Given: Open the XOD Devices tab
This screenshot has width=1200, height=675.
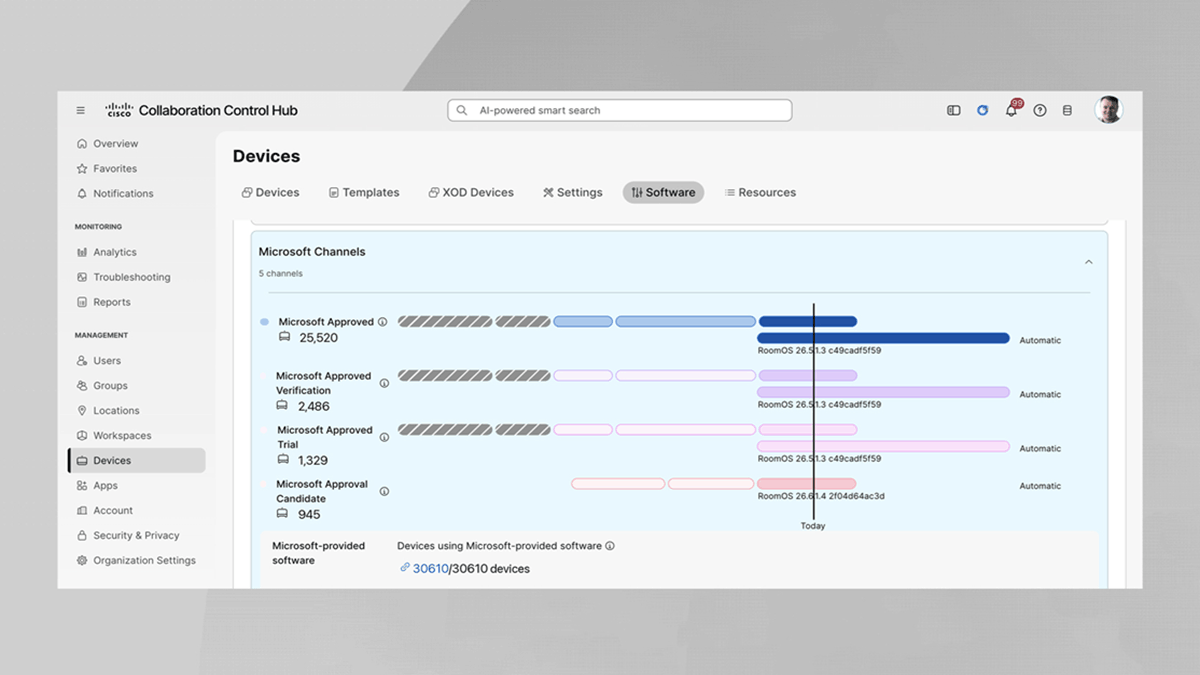Looking at the screenshot, I should [x=471, y=192].
